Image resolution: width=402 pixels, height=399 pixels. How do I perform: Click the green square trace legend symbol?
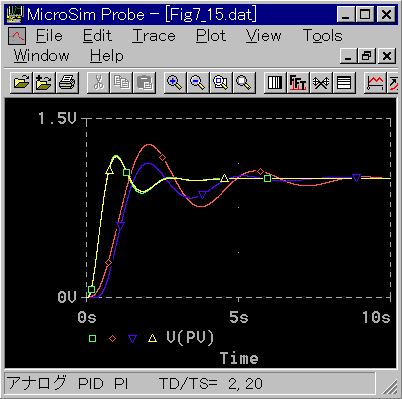[x=93, y=339]
